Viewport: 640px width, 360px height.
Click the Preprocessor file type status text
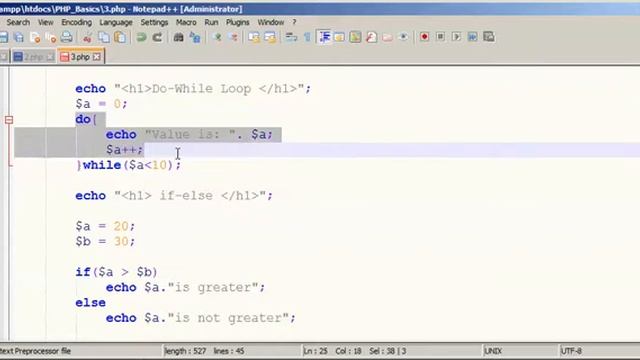(35, 351)
